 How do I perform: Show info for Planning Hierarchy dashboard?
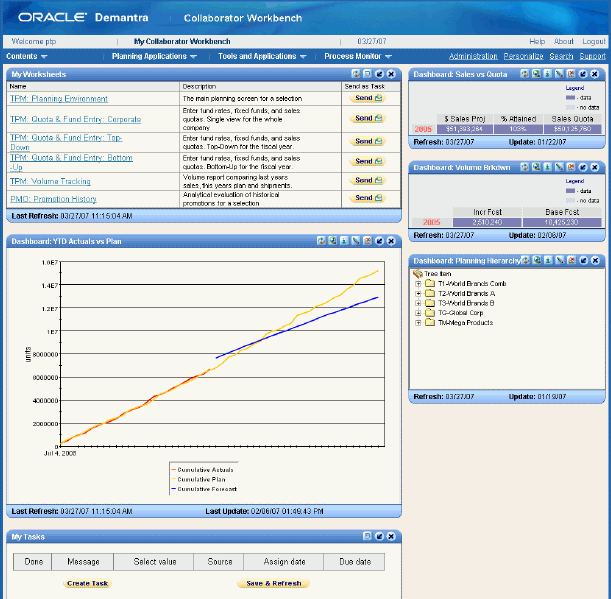pyautogui.click(x=548, y=260)
